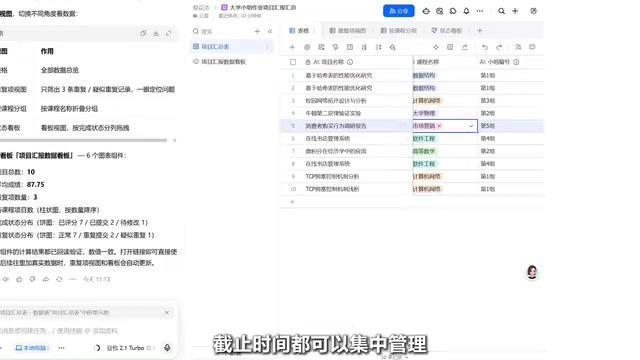Screen dimensions: 640x360
Task: Open the 表格 tab options menu
Action: click(x=314, y=31)
